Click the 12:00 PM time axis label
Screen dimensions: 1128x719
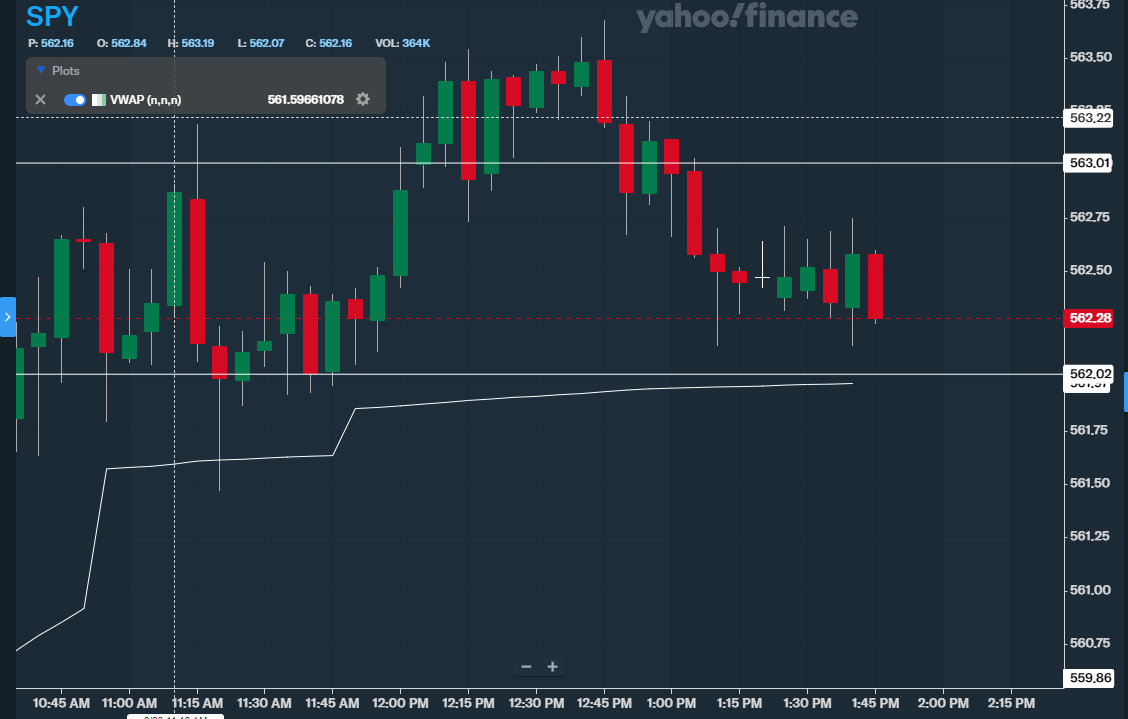[400, 703]
